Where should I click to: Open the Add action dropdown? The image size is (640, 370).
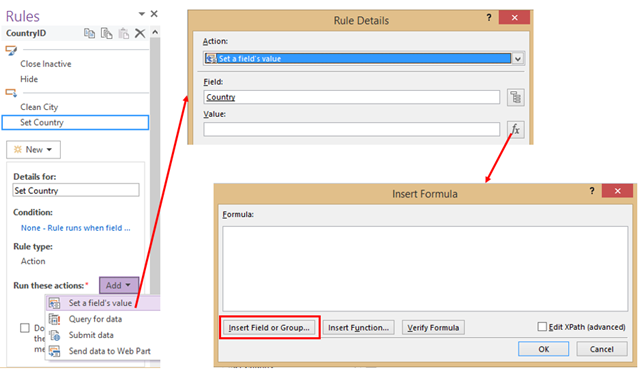(x=119, y=286)
